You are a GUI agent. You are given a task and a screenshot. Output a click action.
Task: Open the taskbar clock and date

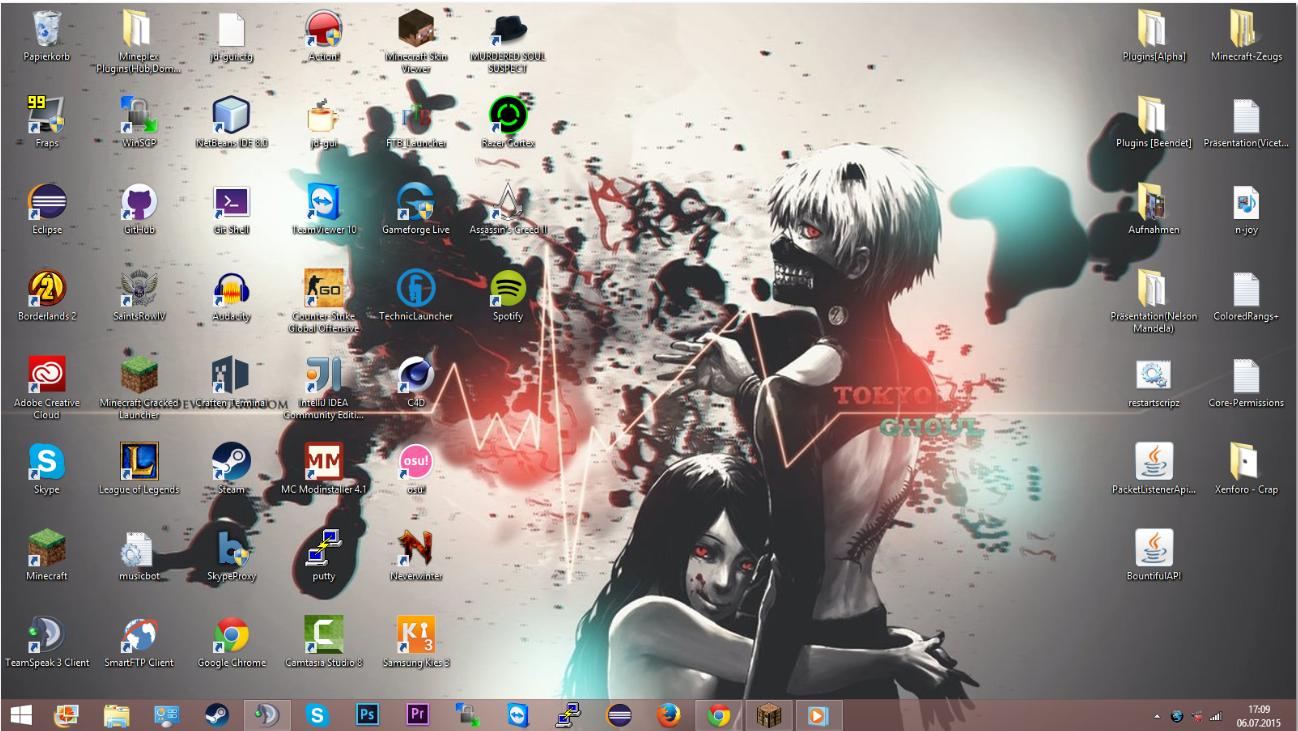[x=1258, y=715]
